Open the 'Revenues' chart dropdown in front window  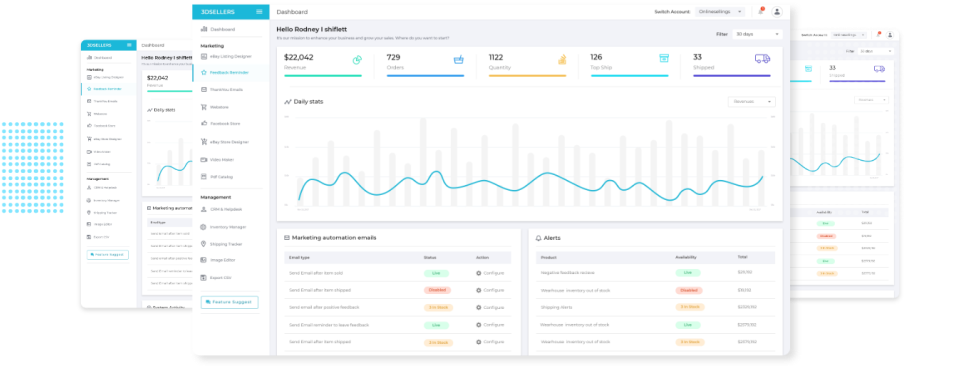tap(752, 102)
